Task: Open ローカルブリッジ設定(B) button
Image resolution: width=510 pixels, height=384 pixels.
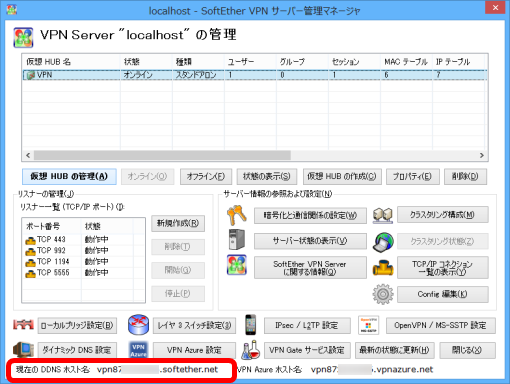Action: click(x=77, y=325)
